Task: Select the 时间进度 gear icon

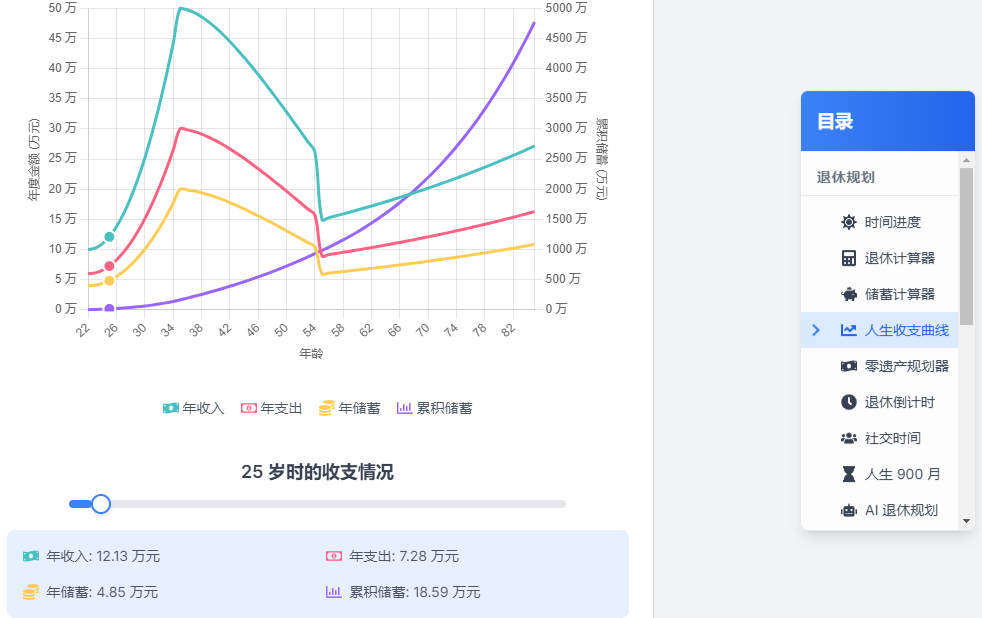Action: click(x=848, y=222)
